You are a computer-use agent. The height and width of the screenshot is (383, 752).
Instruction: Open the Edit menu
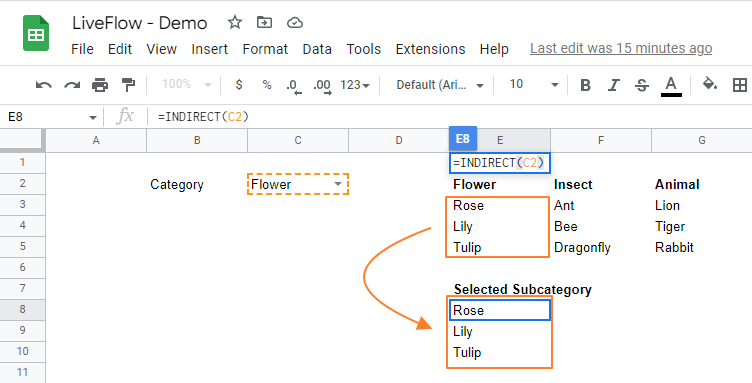coord(120,49)
